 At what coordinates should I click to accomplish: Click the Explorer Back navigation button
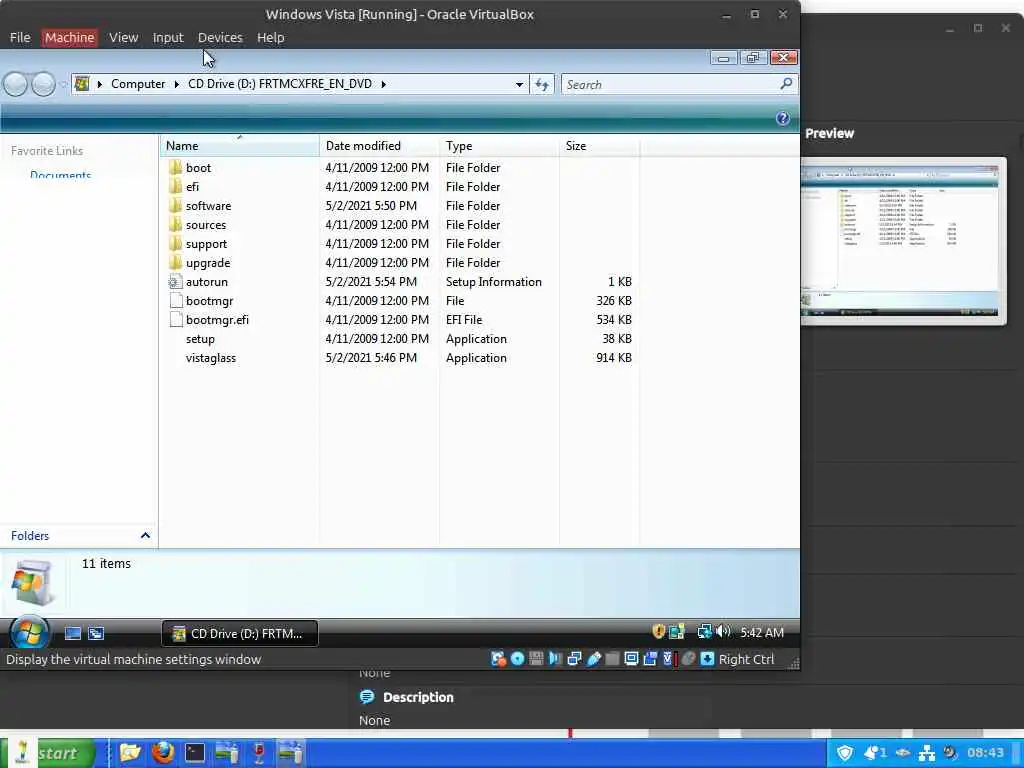(x=16, y=84)
